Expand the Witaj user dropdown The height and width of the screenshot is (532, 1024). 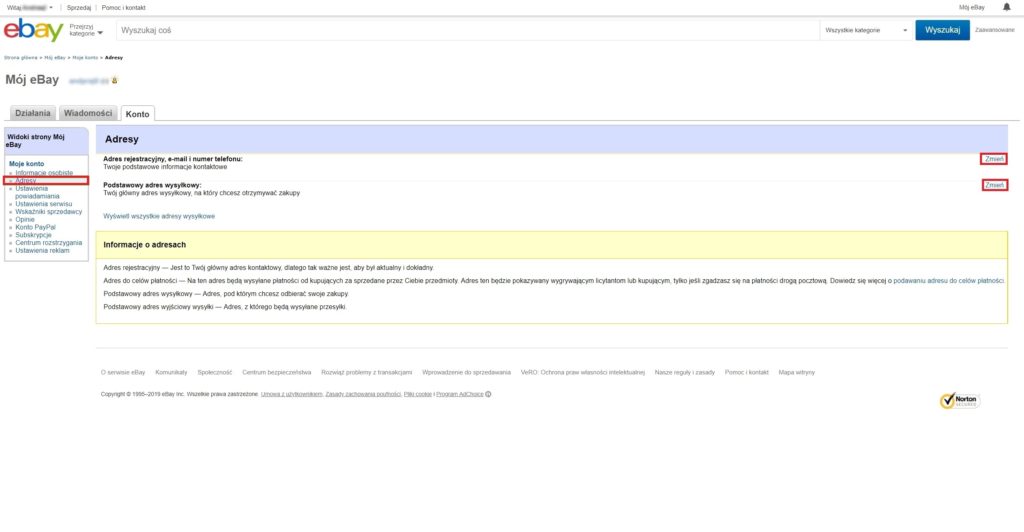tap(29, 7)
